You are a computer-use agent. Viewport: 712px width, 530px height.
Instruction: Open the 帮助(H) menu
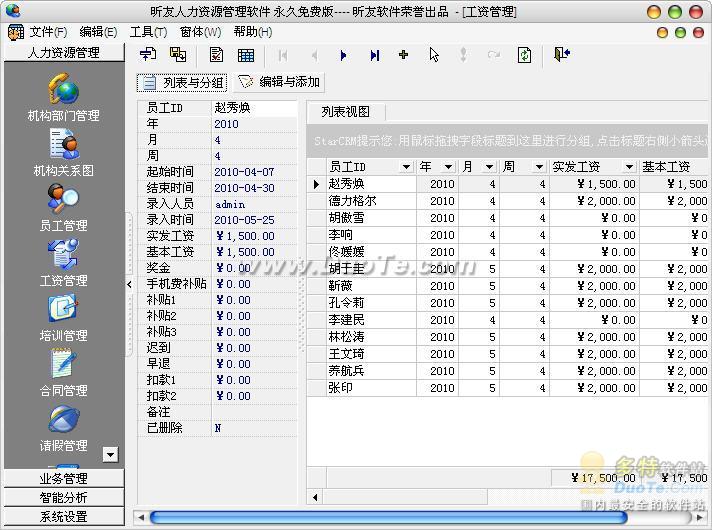[253, 32]
